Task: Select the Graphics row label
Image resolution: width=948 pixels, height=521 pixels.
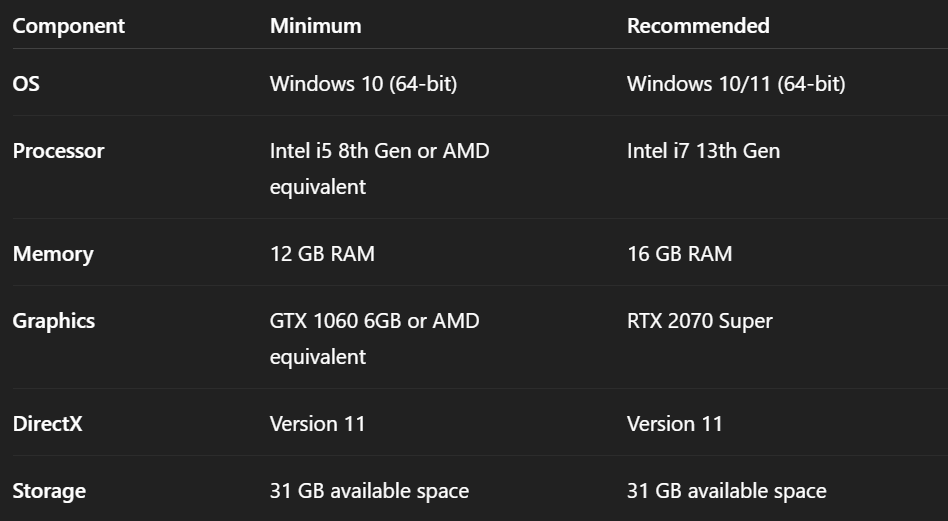Action: pyautogui.click(x=54, y=321)
